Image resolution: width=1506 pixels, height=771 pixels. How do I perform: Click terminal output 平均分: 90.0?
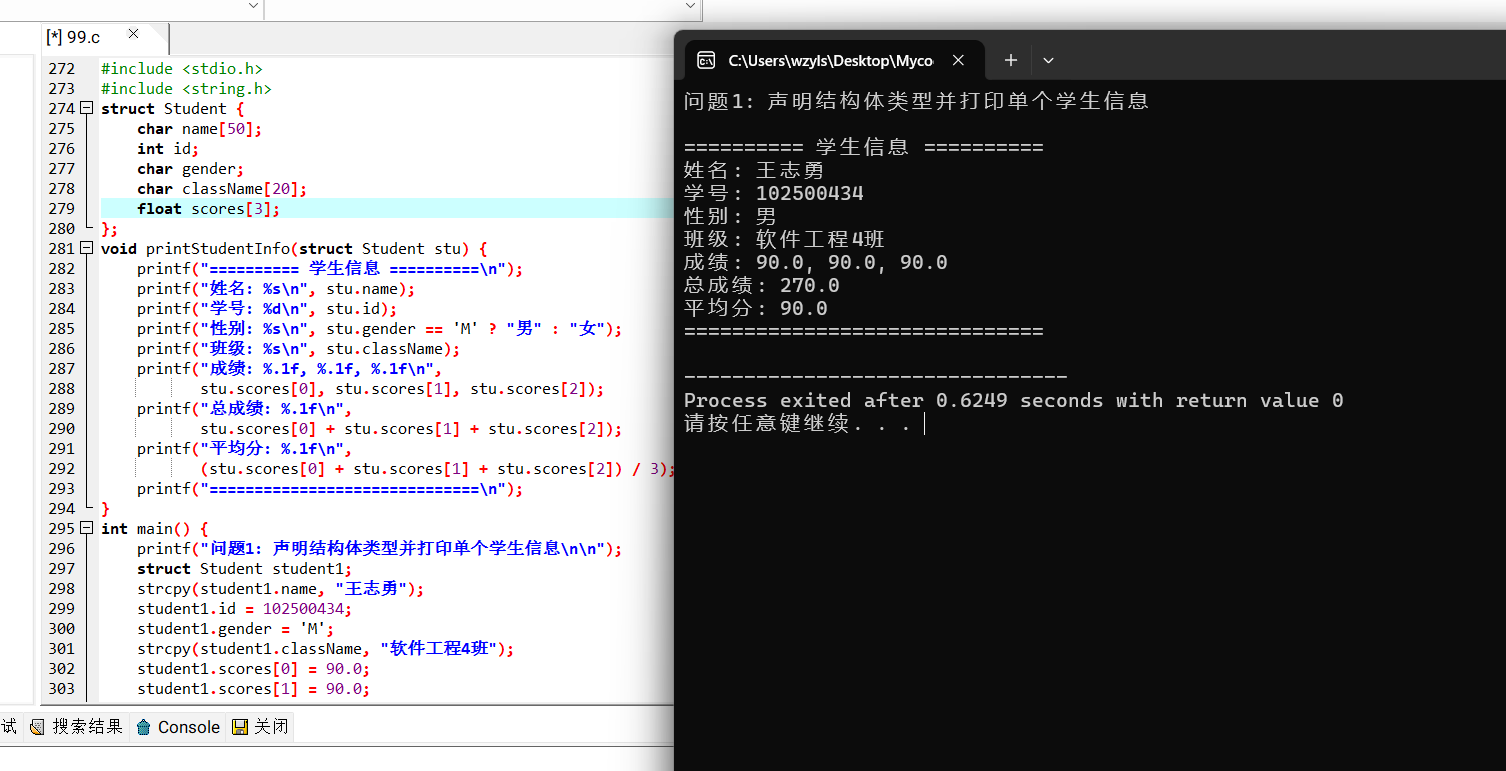pos(756,308)
